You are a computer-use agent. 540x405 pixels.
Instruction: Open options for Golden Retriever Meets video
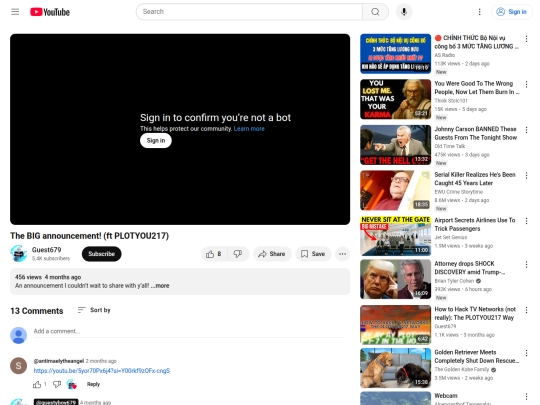click(526, 353)
